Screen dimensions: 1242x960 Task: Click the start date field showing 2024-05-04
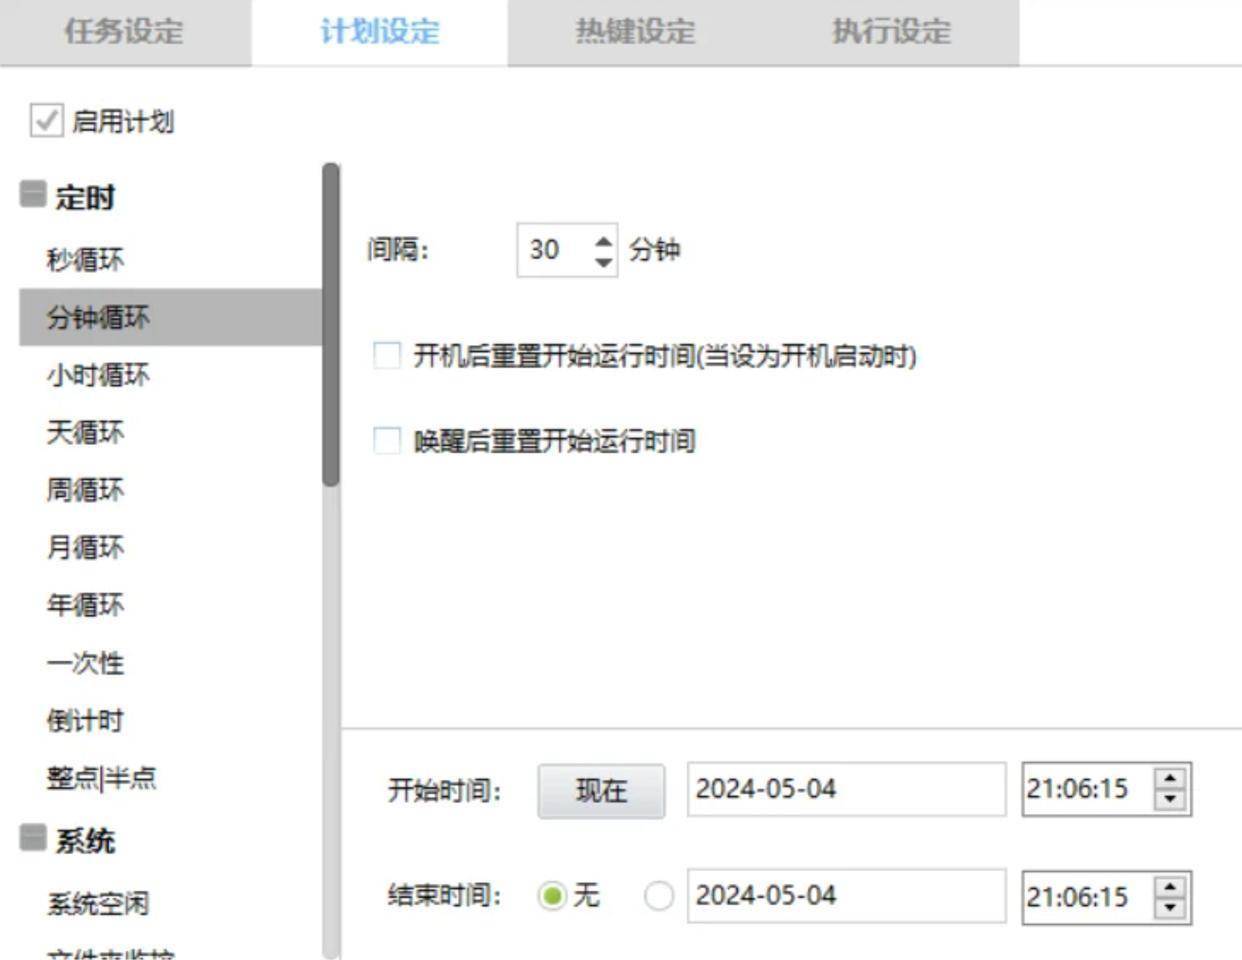pyautogui.click(x=845, y=789)
